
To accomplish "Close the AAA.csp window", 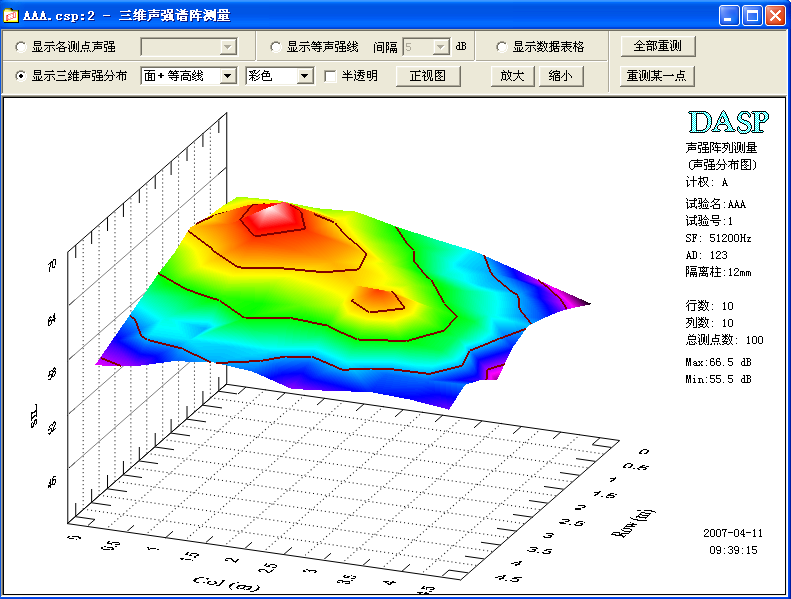I will pos(774,15).
